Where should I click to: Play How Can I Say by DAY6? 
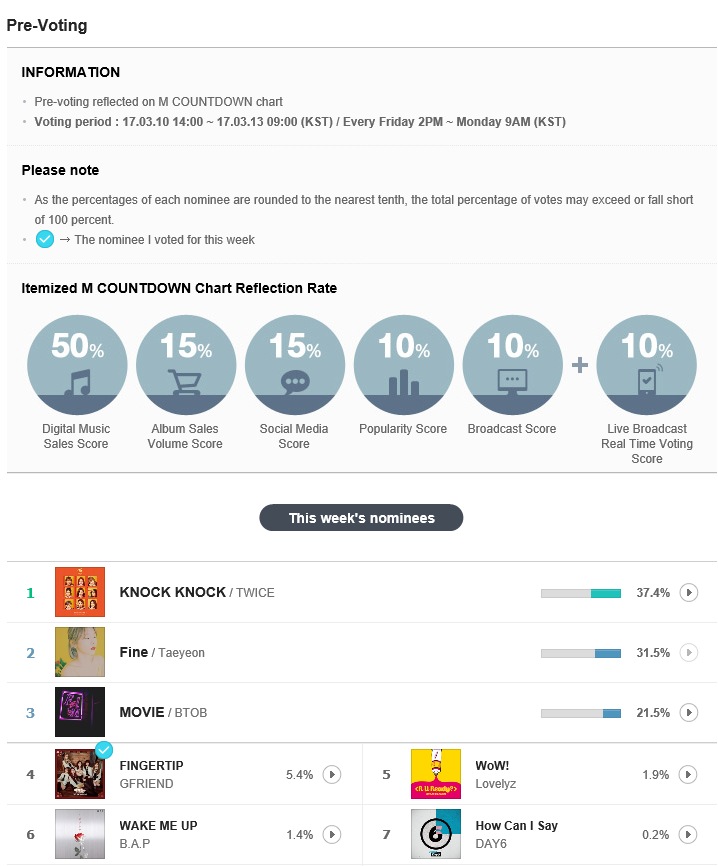tap(688, 834)
